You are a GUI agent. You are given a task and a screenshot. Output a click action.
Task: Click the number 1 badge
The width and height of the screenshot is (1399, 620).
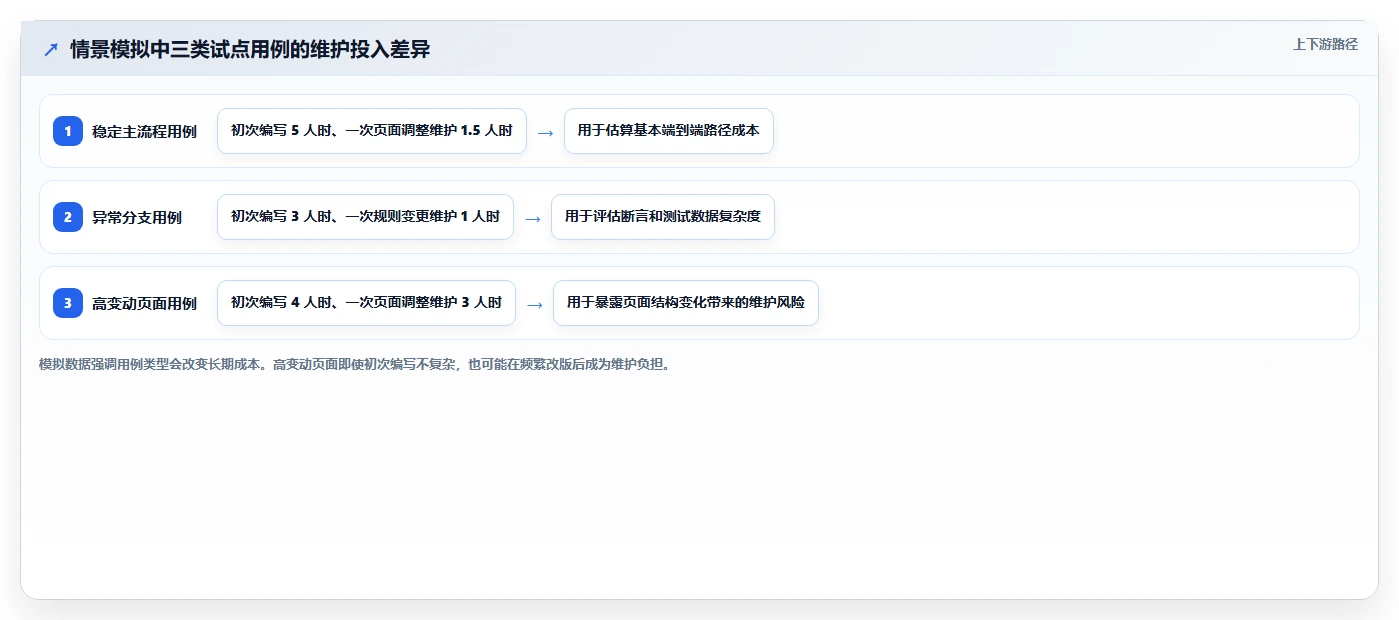(x=68, y=131)
